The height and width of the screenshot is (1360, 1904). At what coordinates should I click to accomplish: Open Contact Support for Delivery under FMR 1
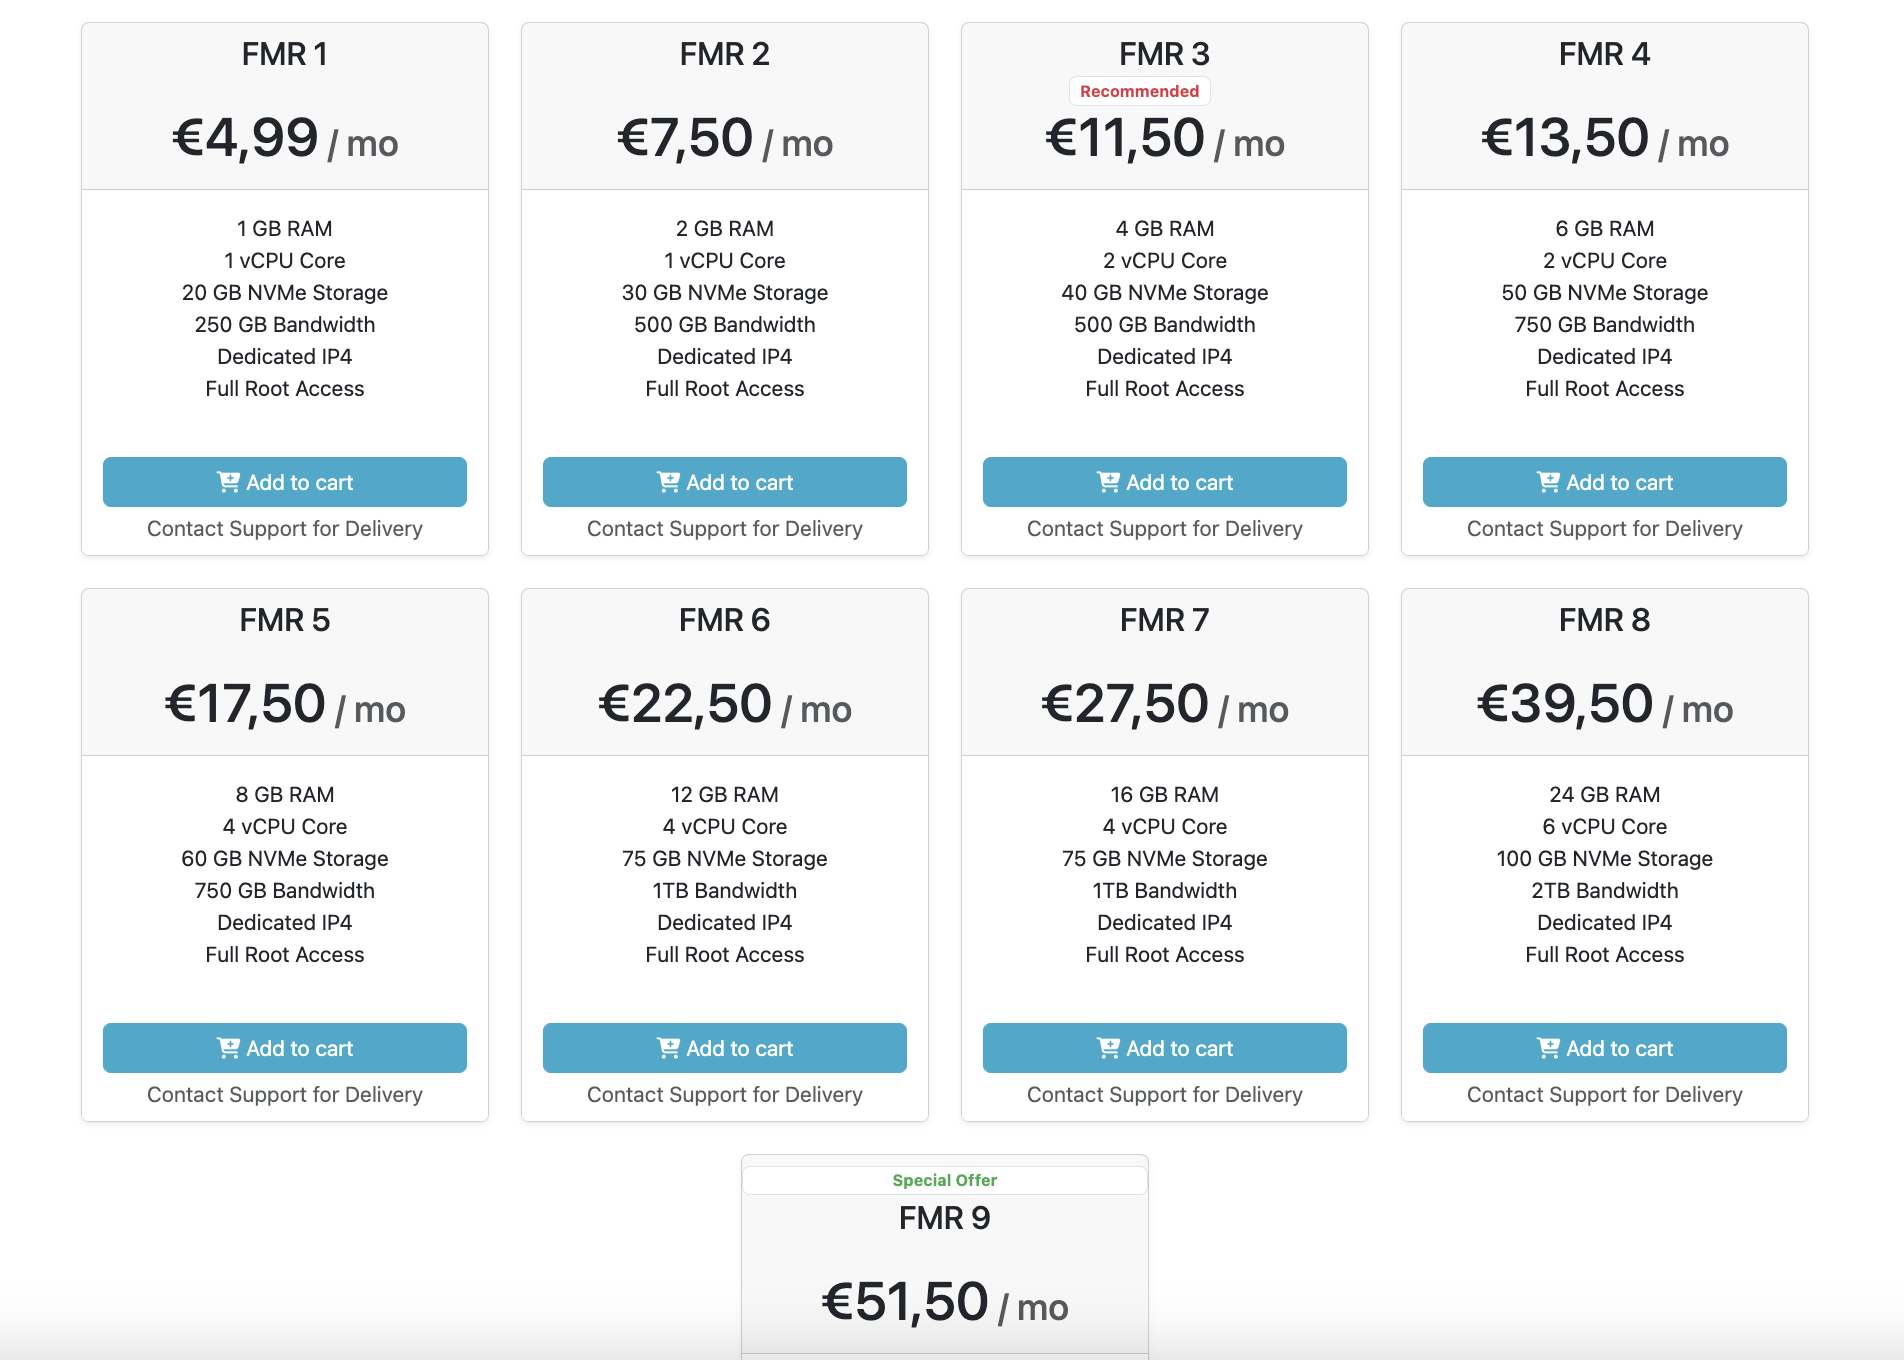[284, 528]
